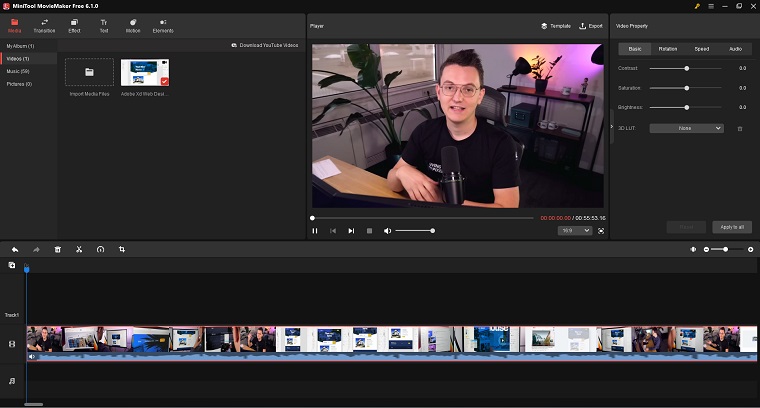This screenshot has height=408, width=760.
Task: Go to previous frame
Action: coord(333,231)
